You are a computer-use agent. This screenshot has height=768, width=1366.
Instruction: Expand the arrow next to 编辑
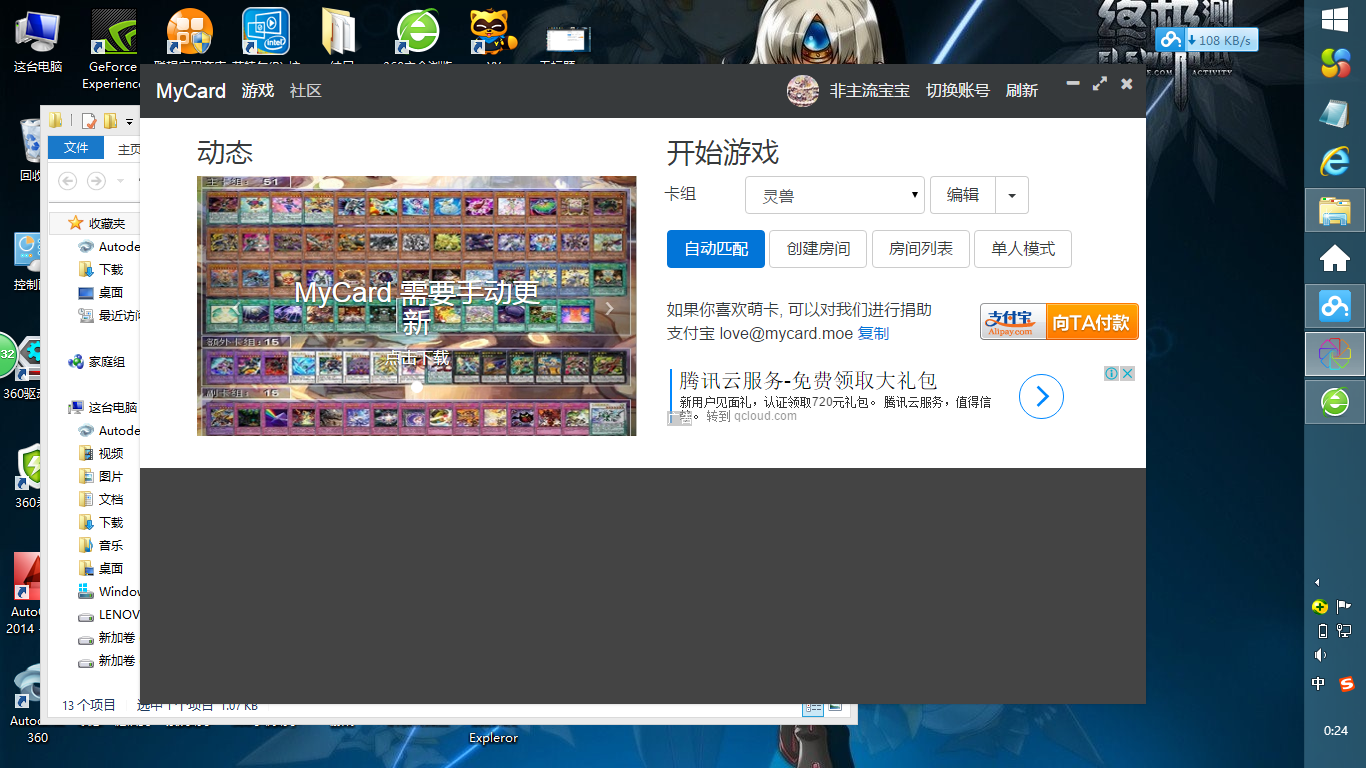(1012, 195)
